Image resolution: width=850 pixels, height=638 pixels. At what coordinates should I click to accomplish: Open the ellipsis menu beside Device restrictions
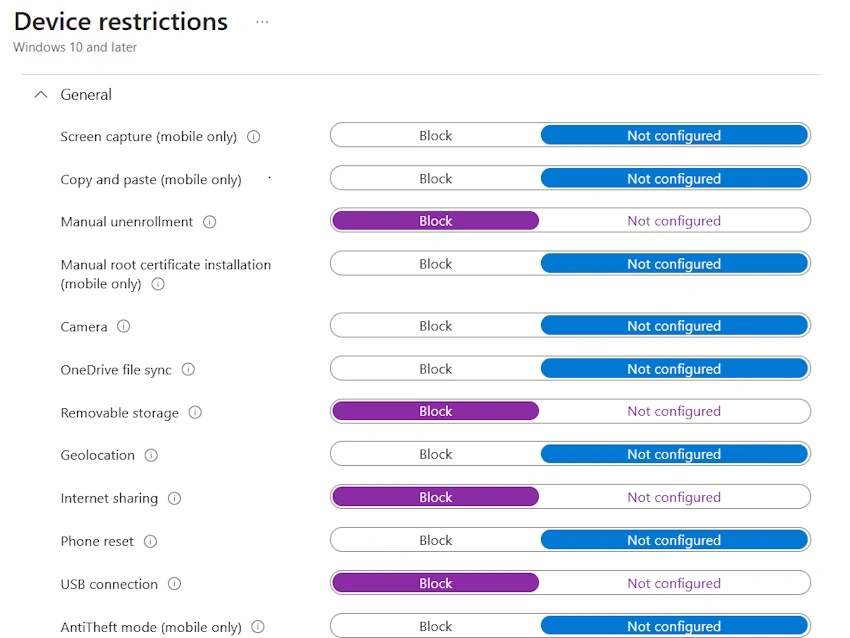click(x=262, y=22)
